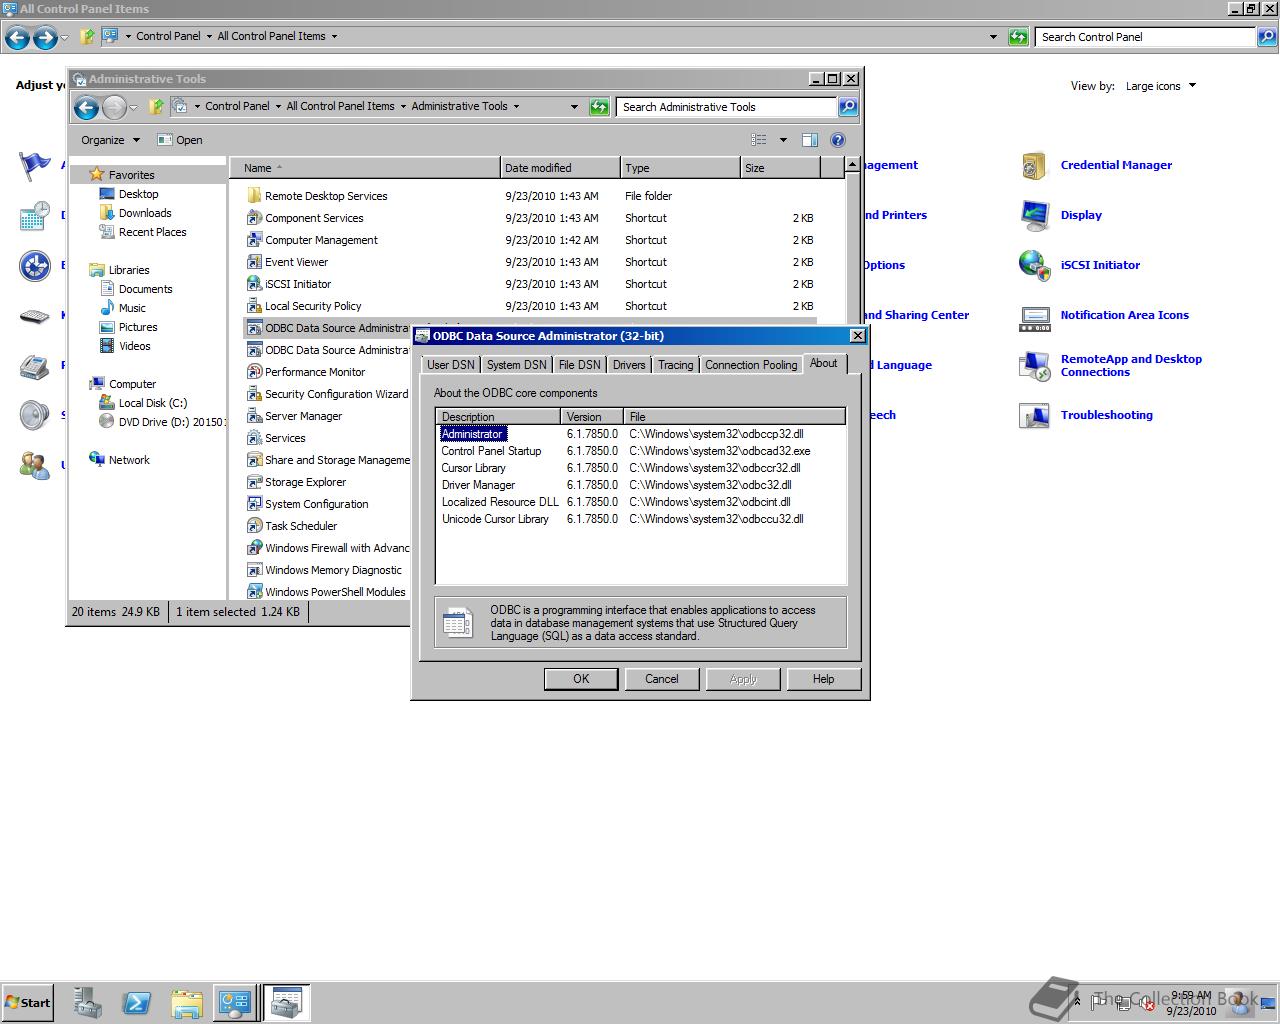Click Help button in ODBC dialog
Image resolution: width=1280 pixels, height=1024 pixels.
[823, 679]
